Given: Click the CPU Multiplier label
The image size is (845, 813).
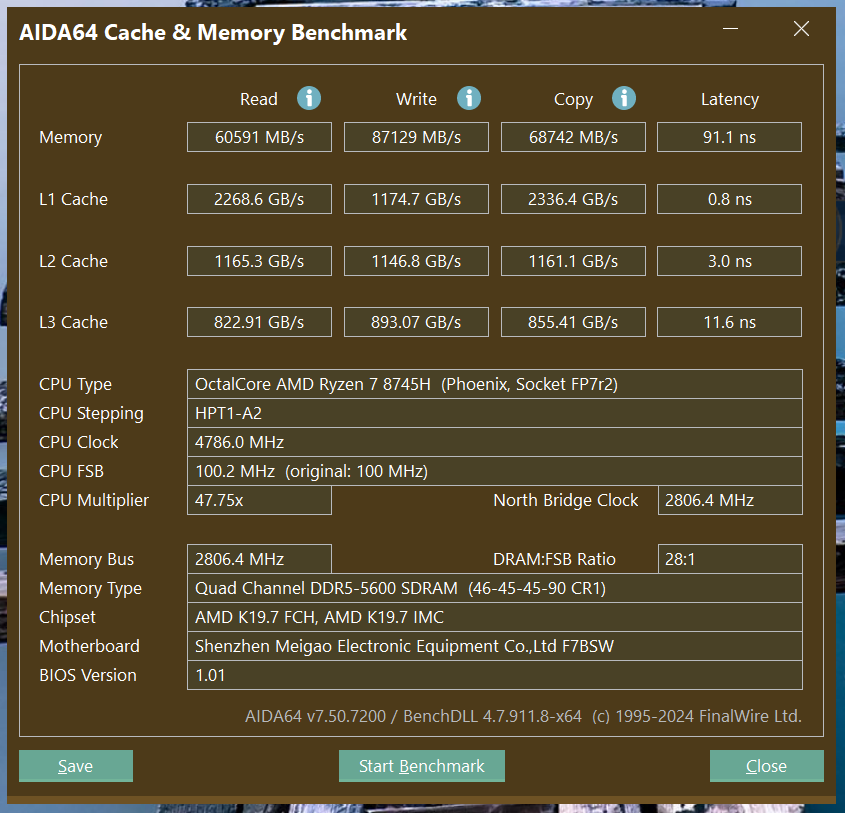Looking at the screenshot, I should click(x=94, y=501).
